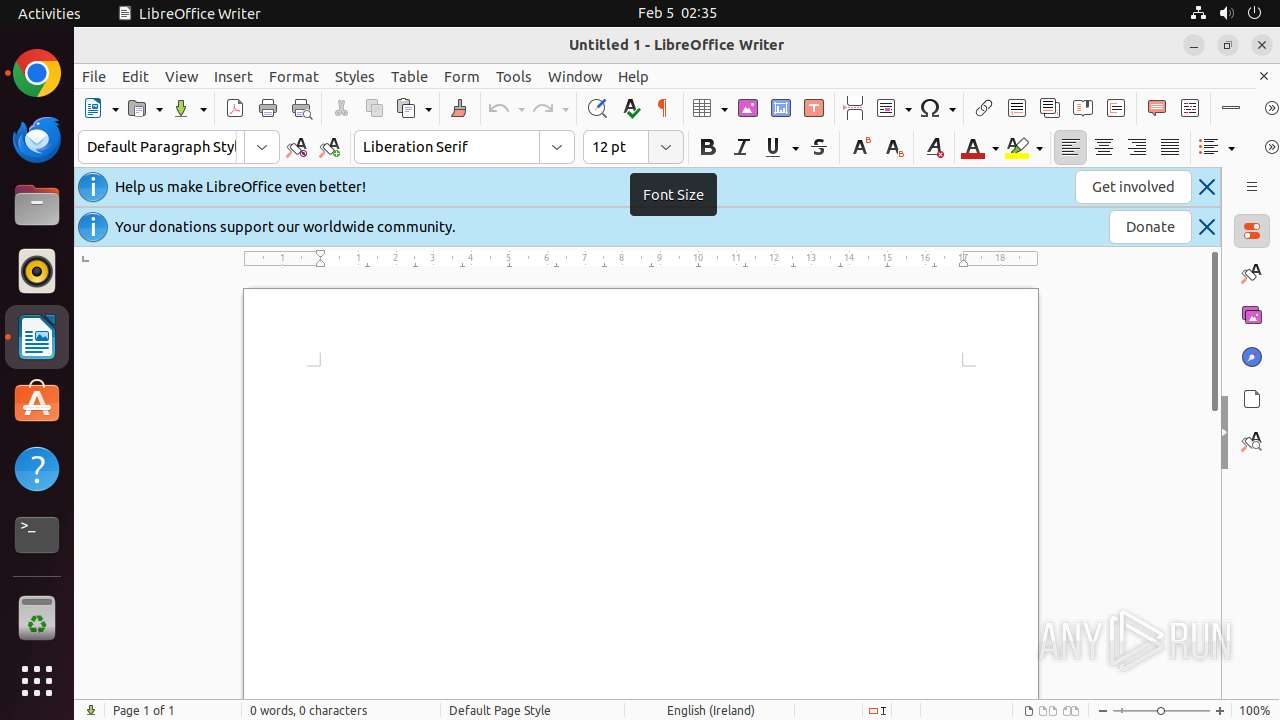Toggle bold formatting
This screenshot has width=1280, height=720.
pyautogui.click(x=708, y=147)
